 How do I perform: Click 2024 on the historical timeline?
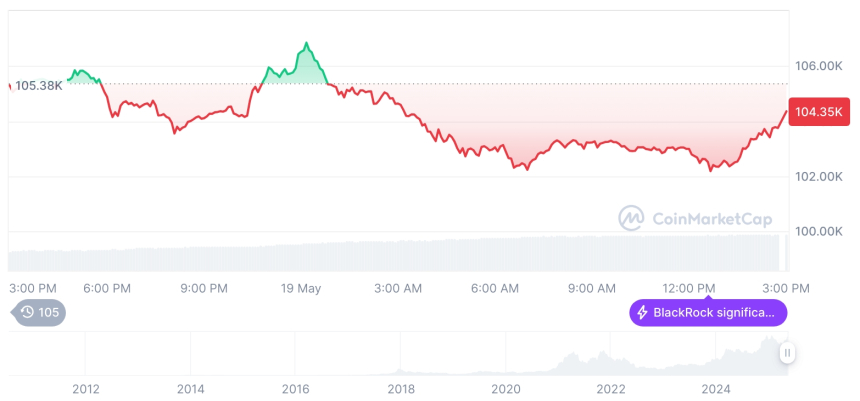coord(716,389)
